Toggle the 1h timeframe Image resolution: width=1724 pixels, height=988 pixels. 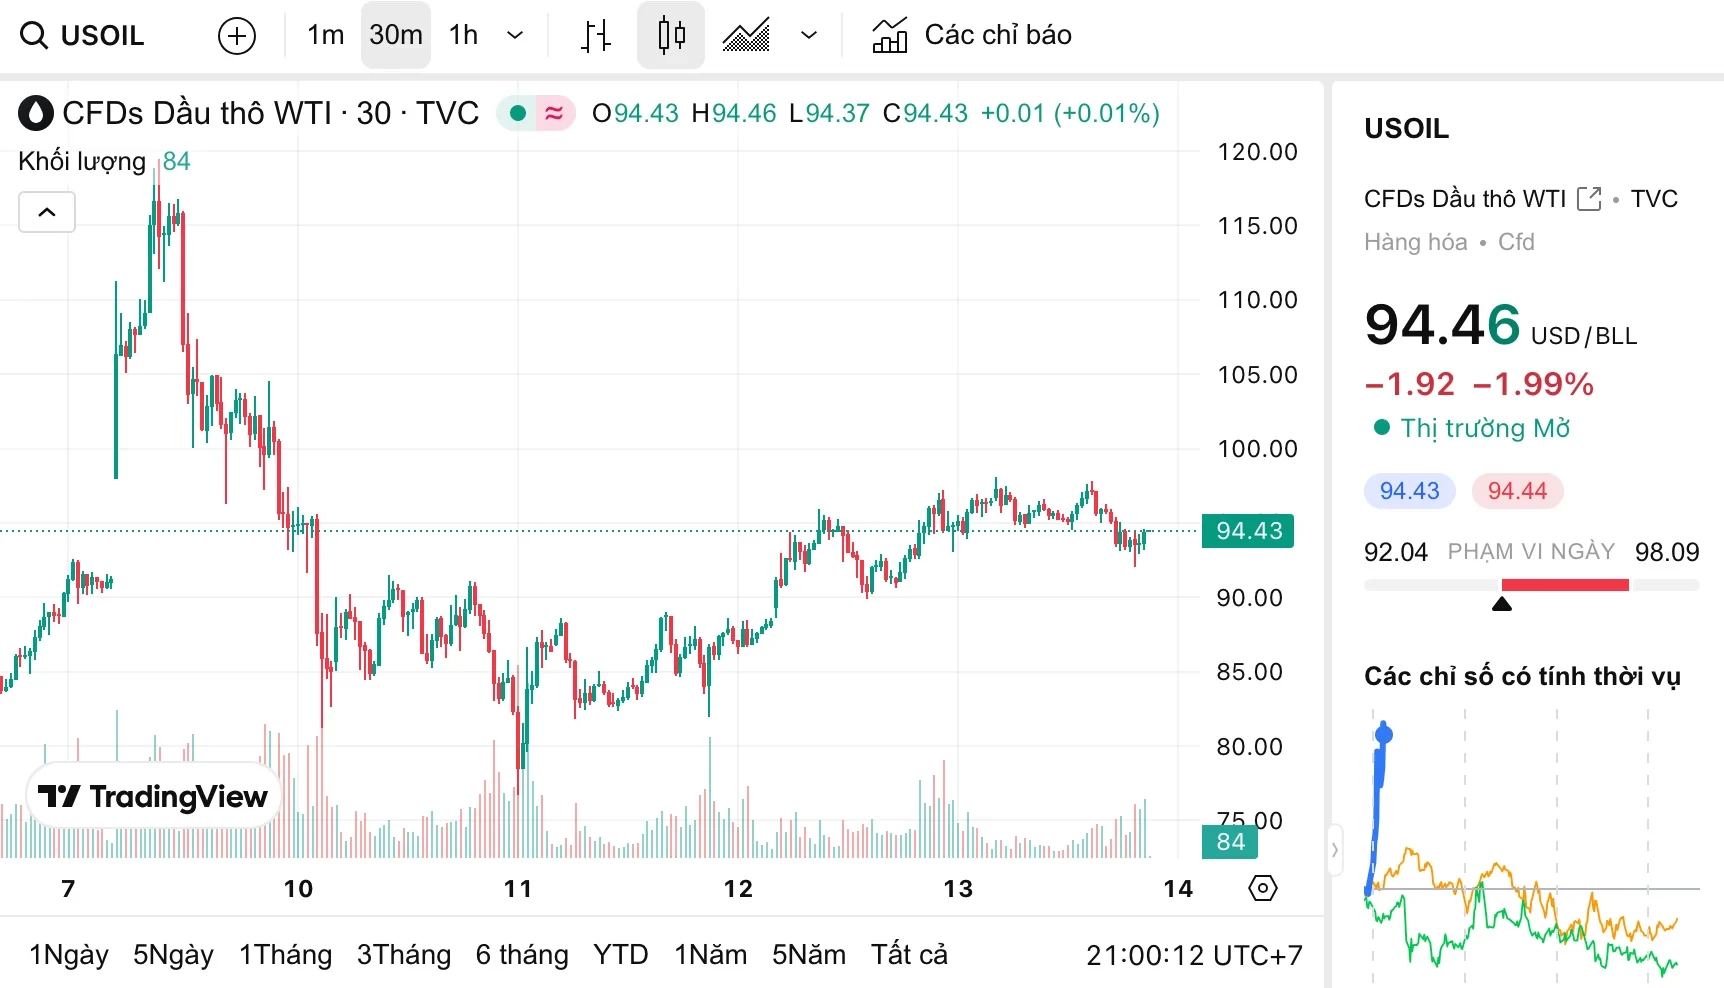pos(463,36)
